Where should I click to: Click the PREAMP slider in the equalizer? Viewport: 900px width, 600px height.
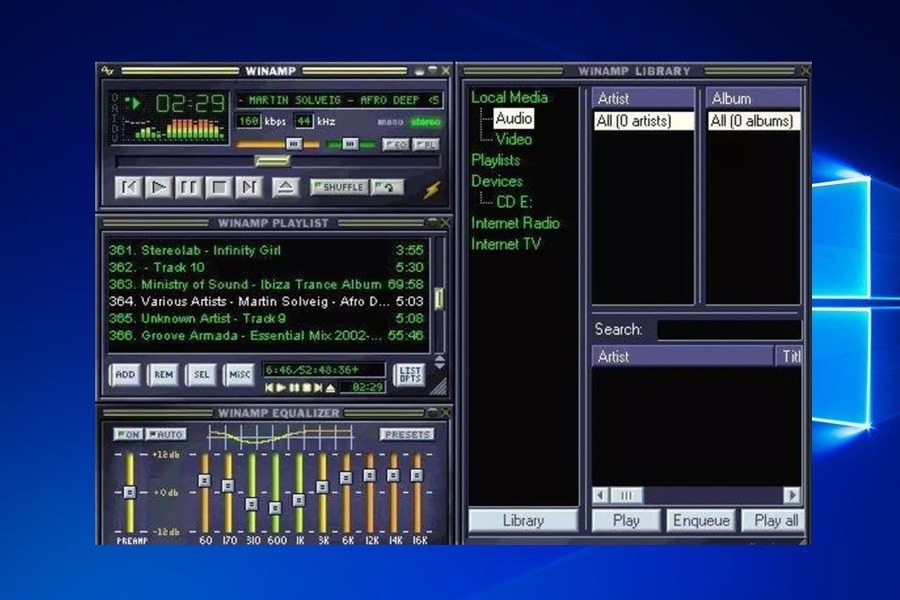pos(130,493)
